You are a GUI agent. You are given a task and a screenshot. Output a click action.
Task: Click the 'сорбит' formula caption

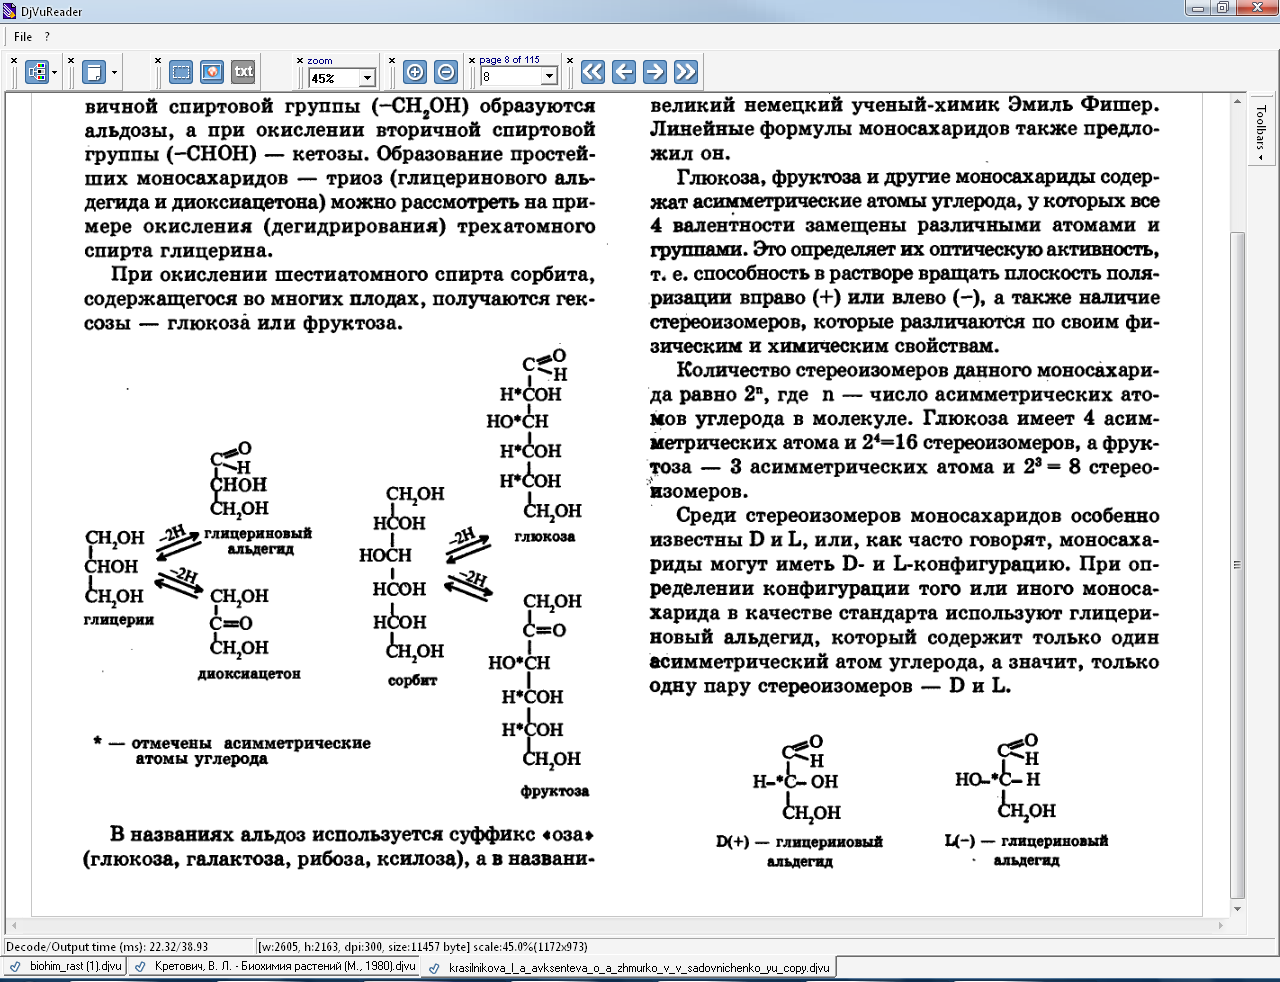click(413, 681)
